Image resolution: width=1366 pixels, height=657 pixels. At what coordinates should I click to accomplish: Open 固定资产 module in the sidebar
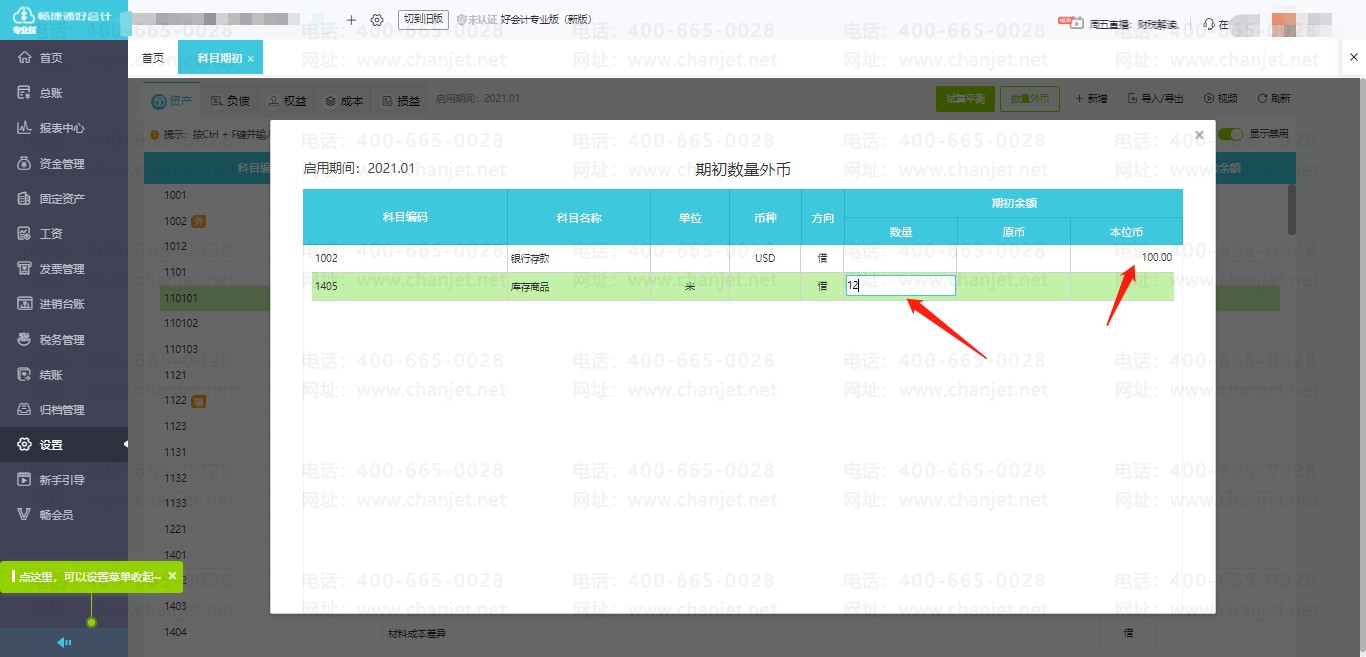[60, 199]
